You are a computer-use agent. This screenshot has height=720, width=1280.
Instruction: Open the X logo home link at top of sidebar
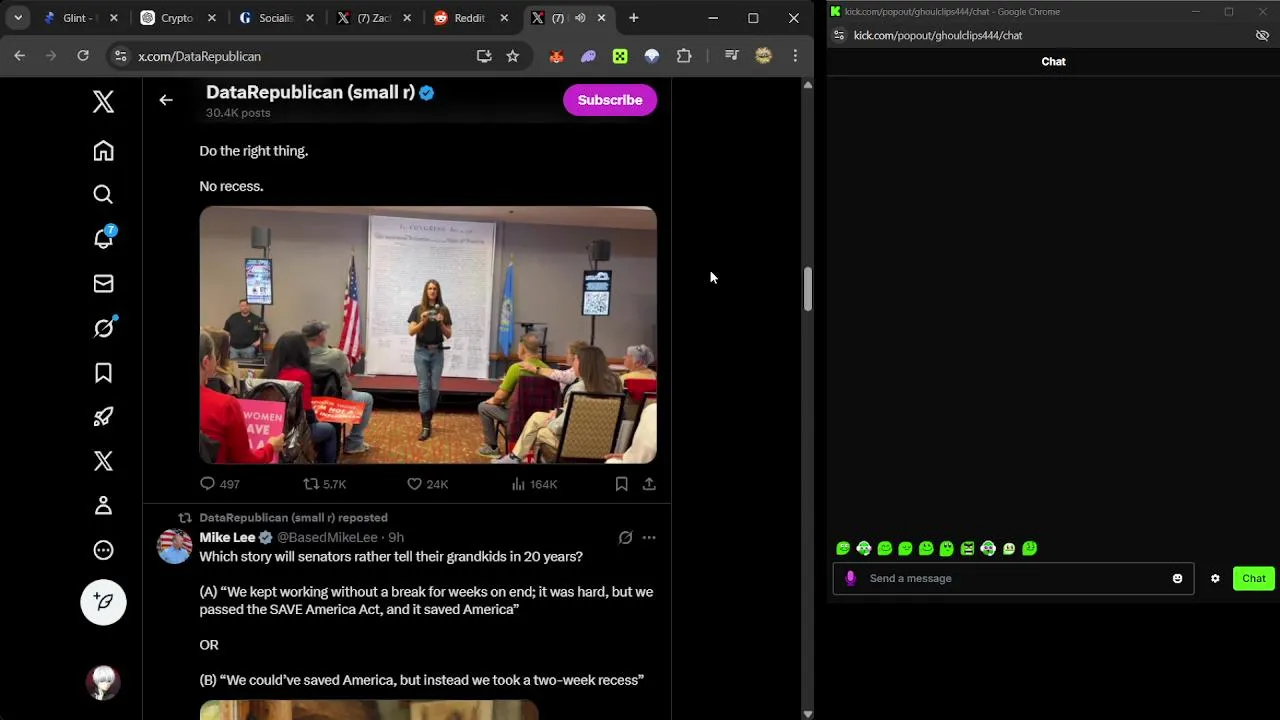[103, 102]
